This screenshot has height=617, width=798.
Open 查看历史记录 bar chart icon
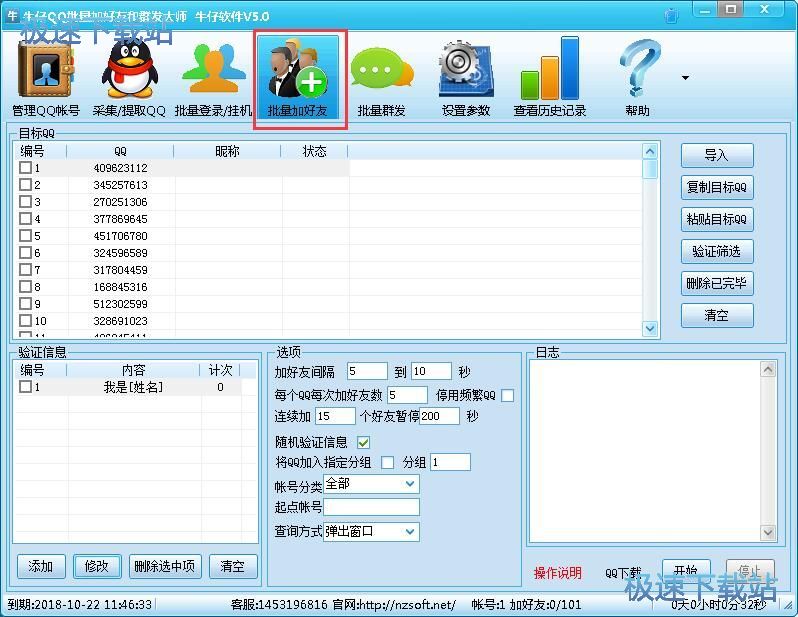tap(550, 69)
